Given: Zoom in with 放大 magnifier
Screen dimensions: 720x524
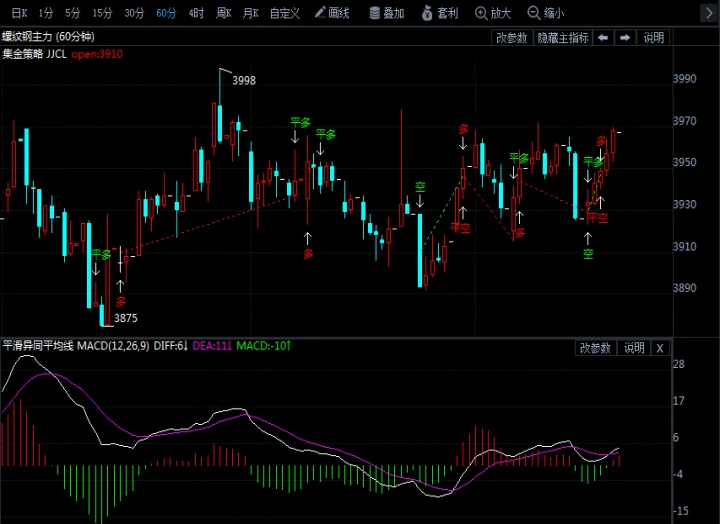Looking at the screenshot, I should point(493,13).
